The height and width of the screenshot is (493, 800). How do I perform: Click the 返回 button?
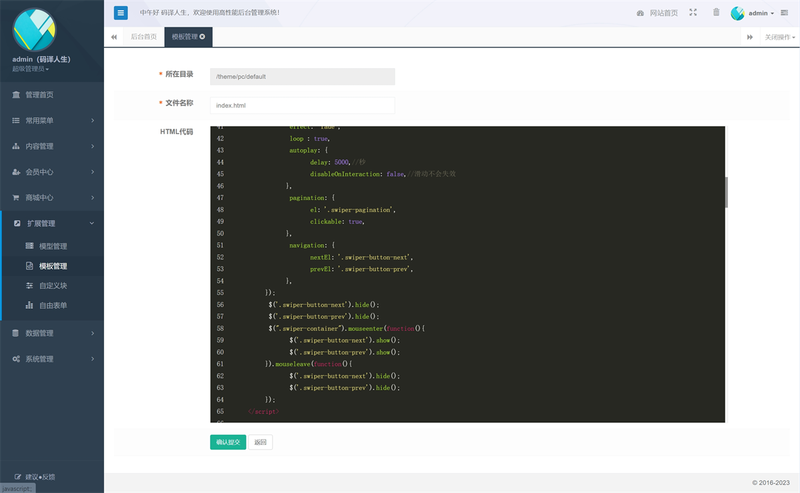(261, 442)
